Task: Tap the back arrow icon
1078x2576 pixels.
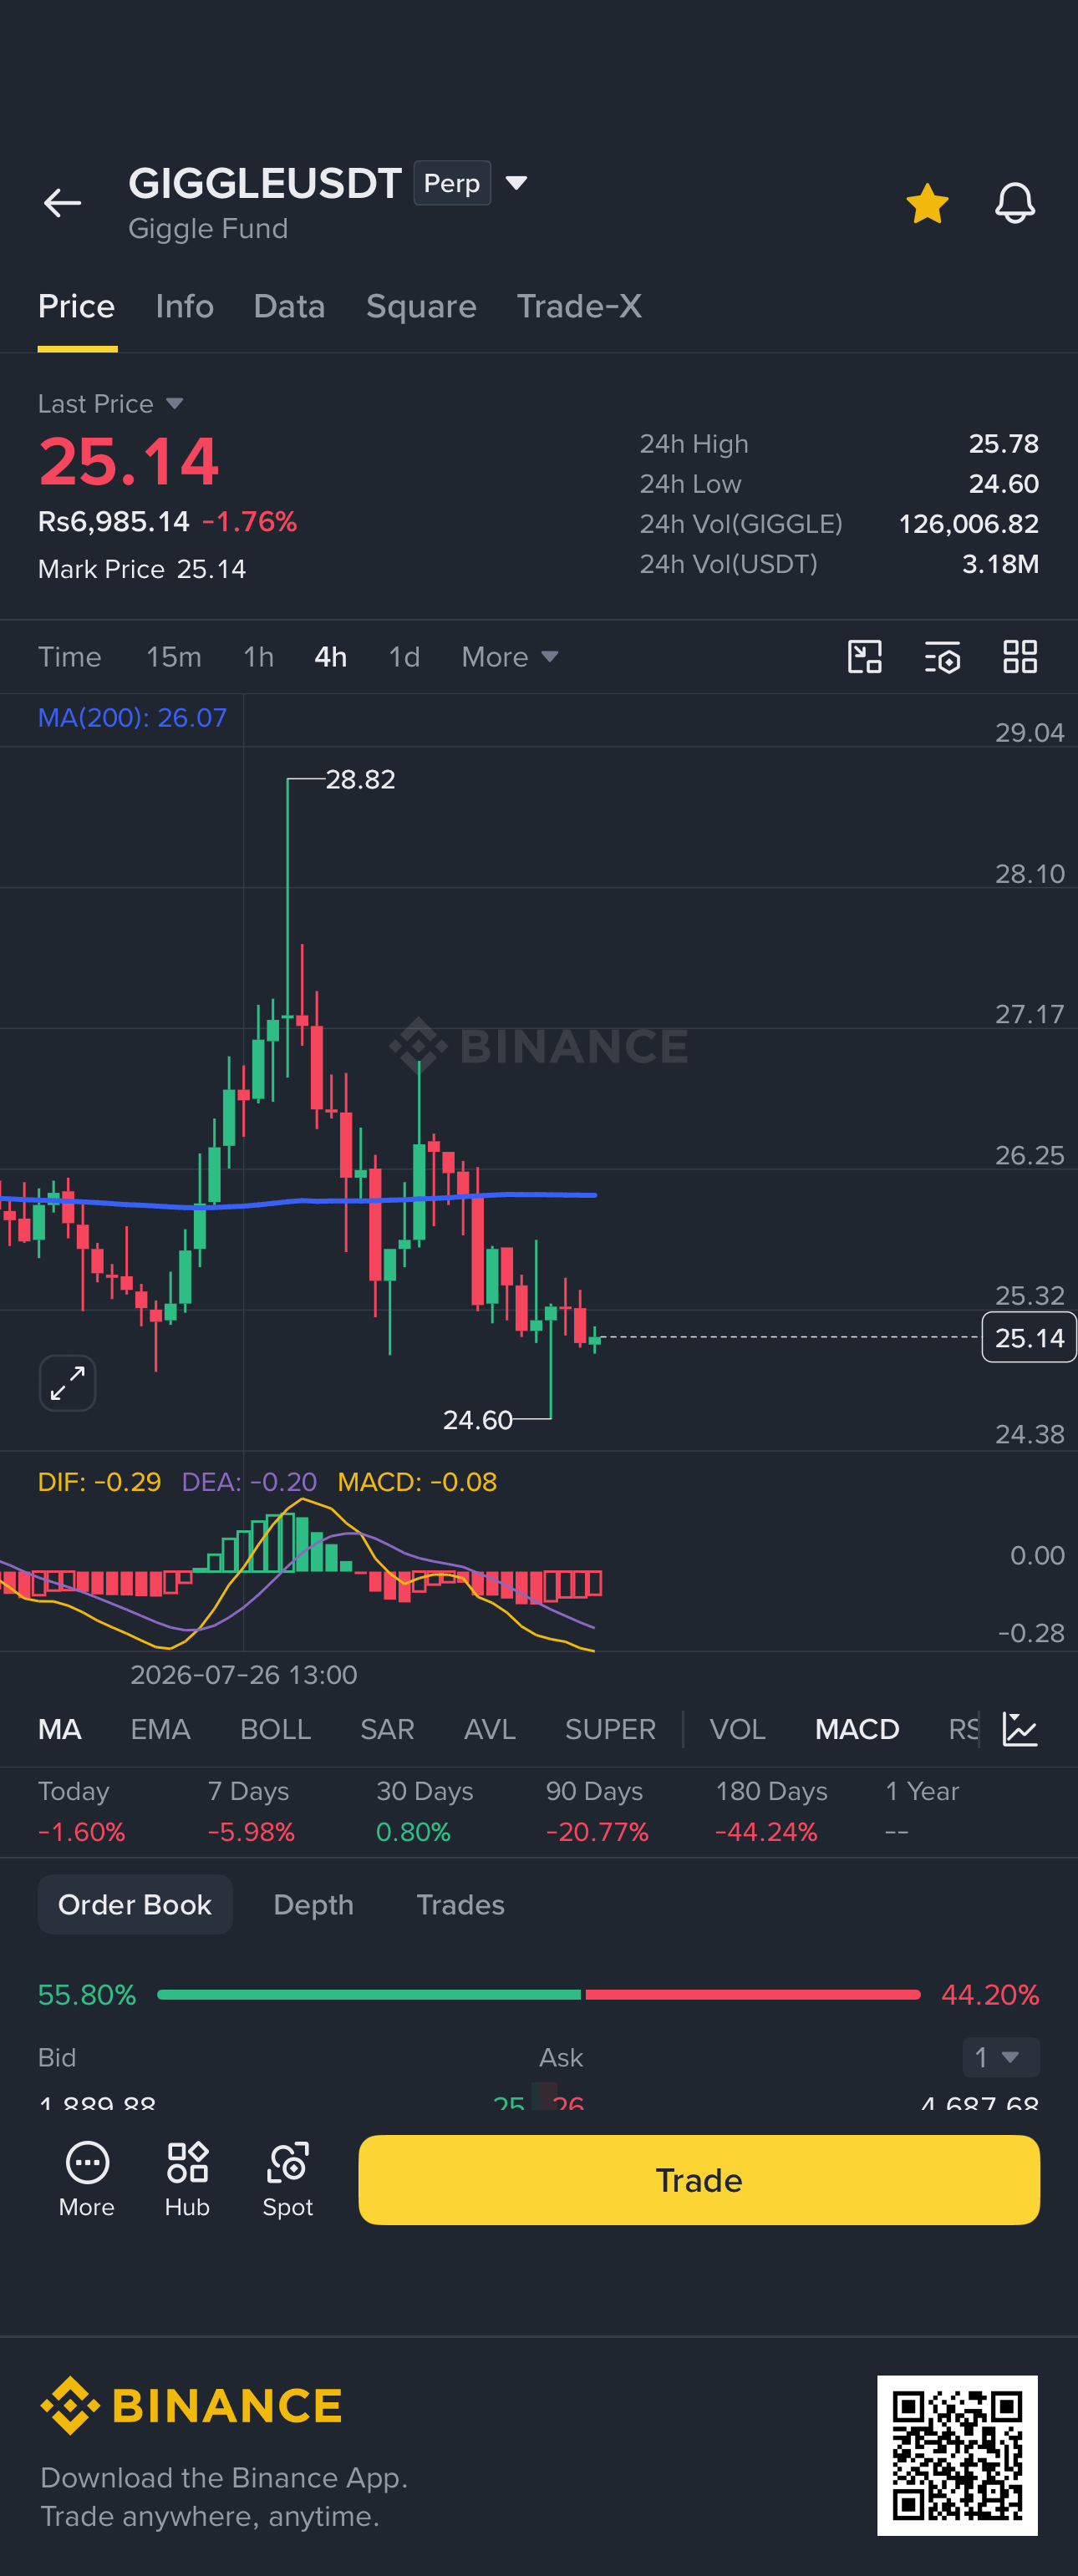Action: [62, 203]
